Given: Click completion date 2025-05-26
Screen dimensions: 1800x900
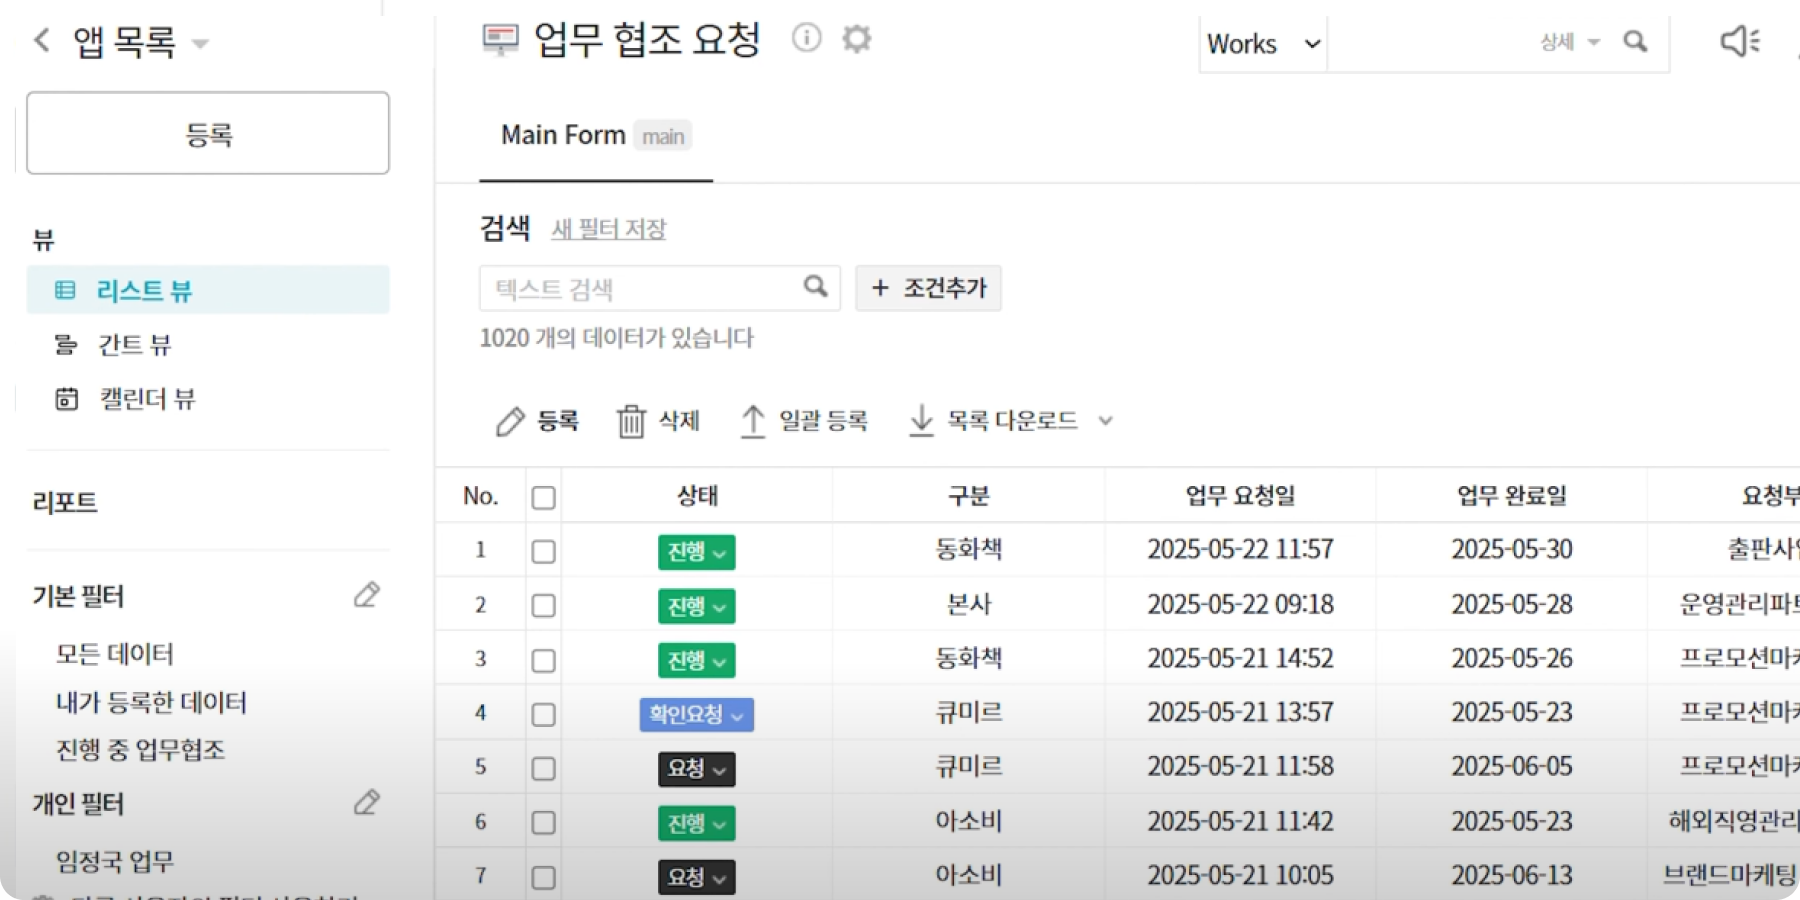Looking at the screenshot, I should pyautogui.click(x=1511, y=658).
